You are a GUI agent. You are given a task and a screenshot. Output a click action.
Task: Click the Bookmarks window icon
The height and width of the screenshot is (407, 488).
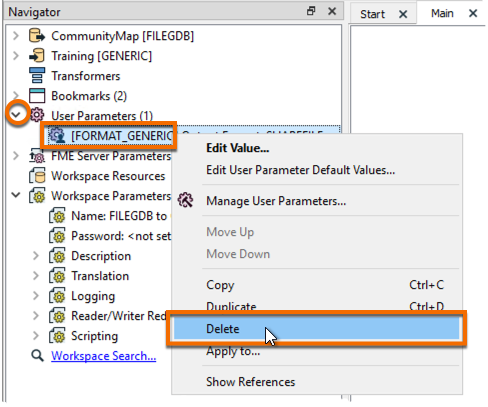pyautogui.click(x=37, y=96)
